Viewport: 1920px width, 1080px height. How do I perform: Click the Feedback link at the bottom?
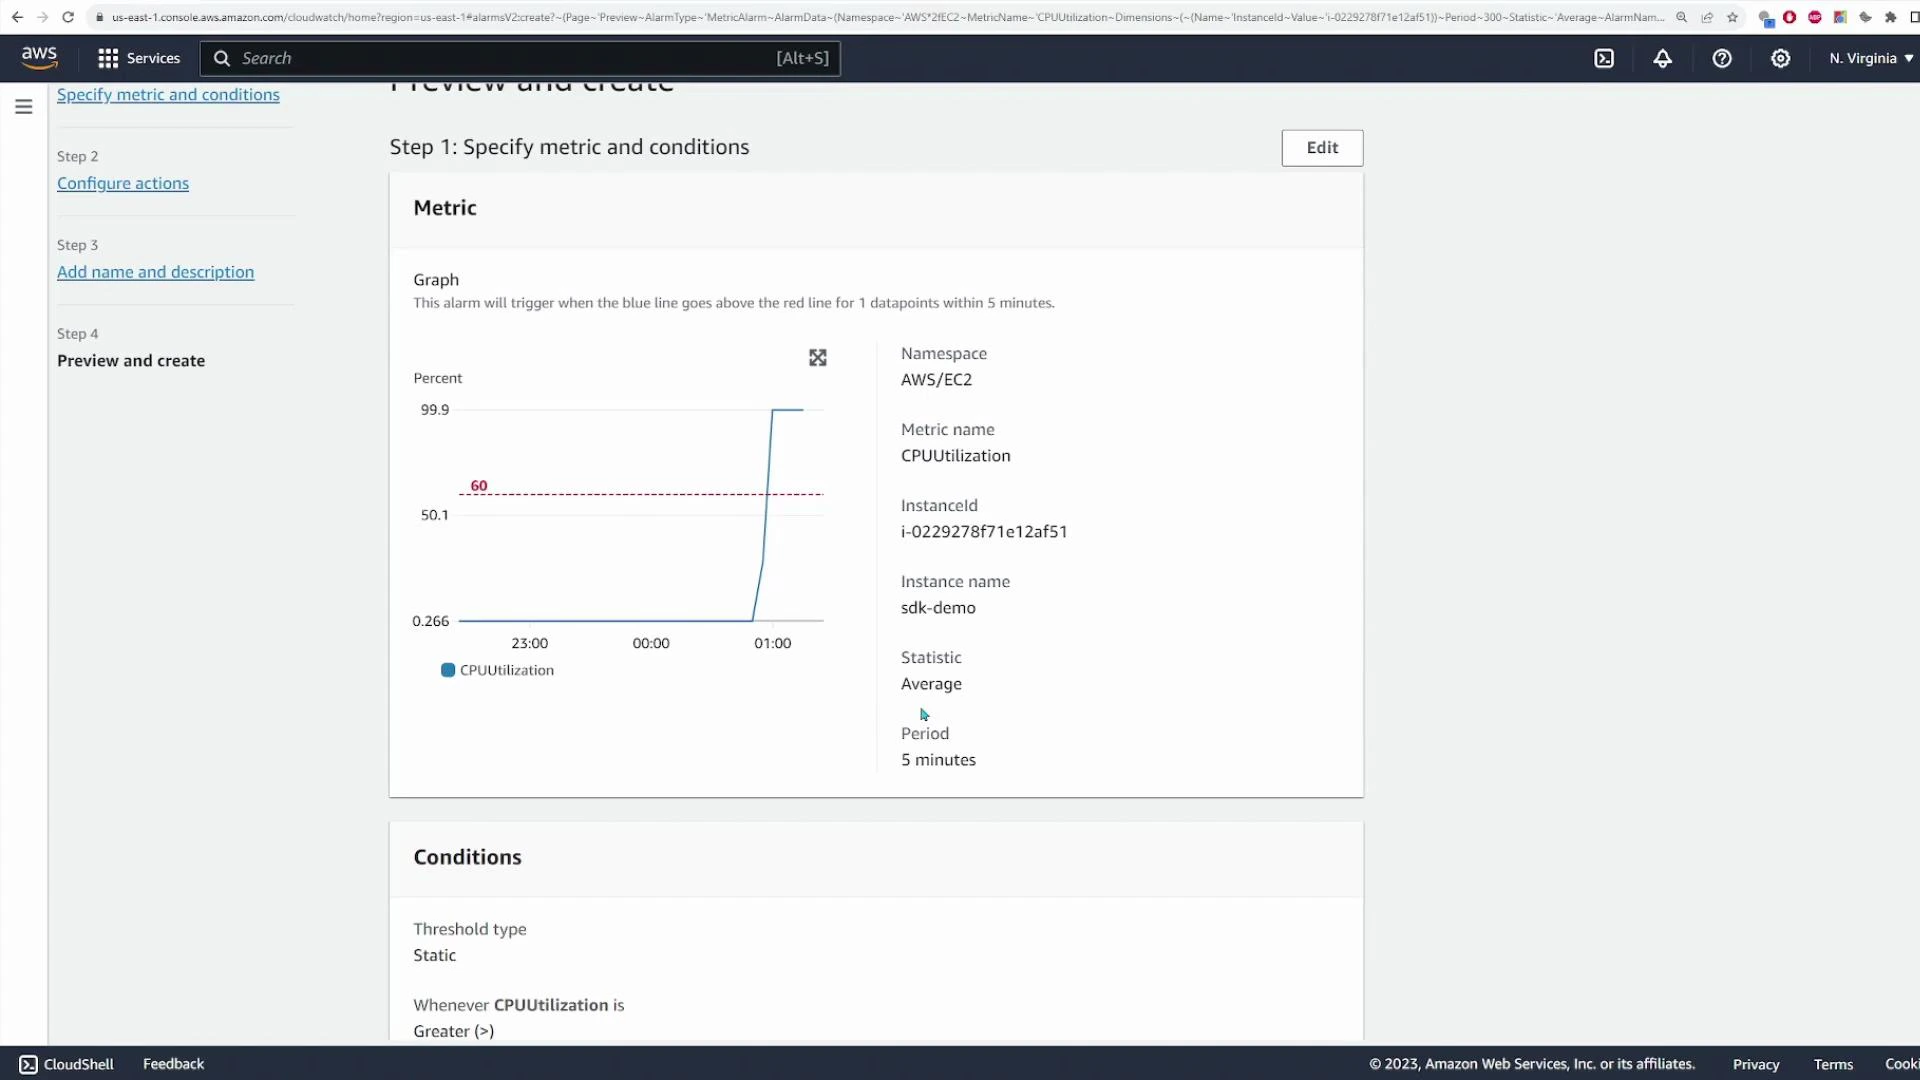point(172,1063)
